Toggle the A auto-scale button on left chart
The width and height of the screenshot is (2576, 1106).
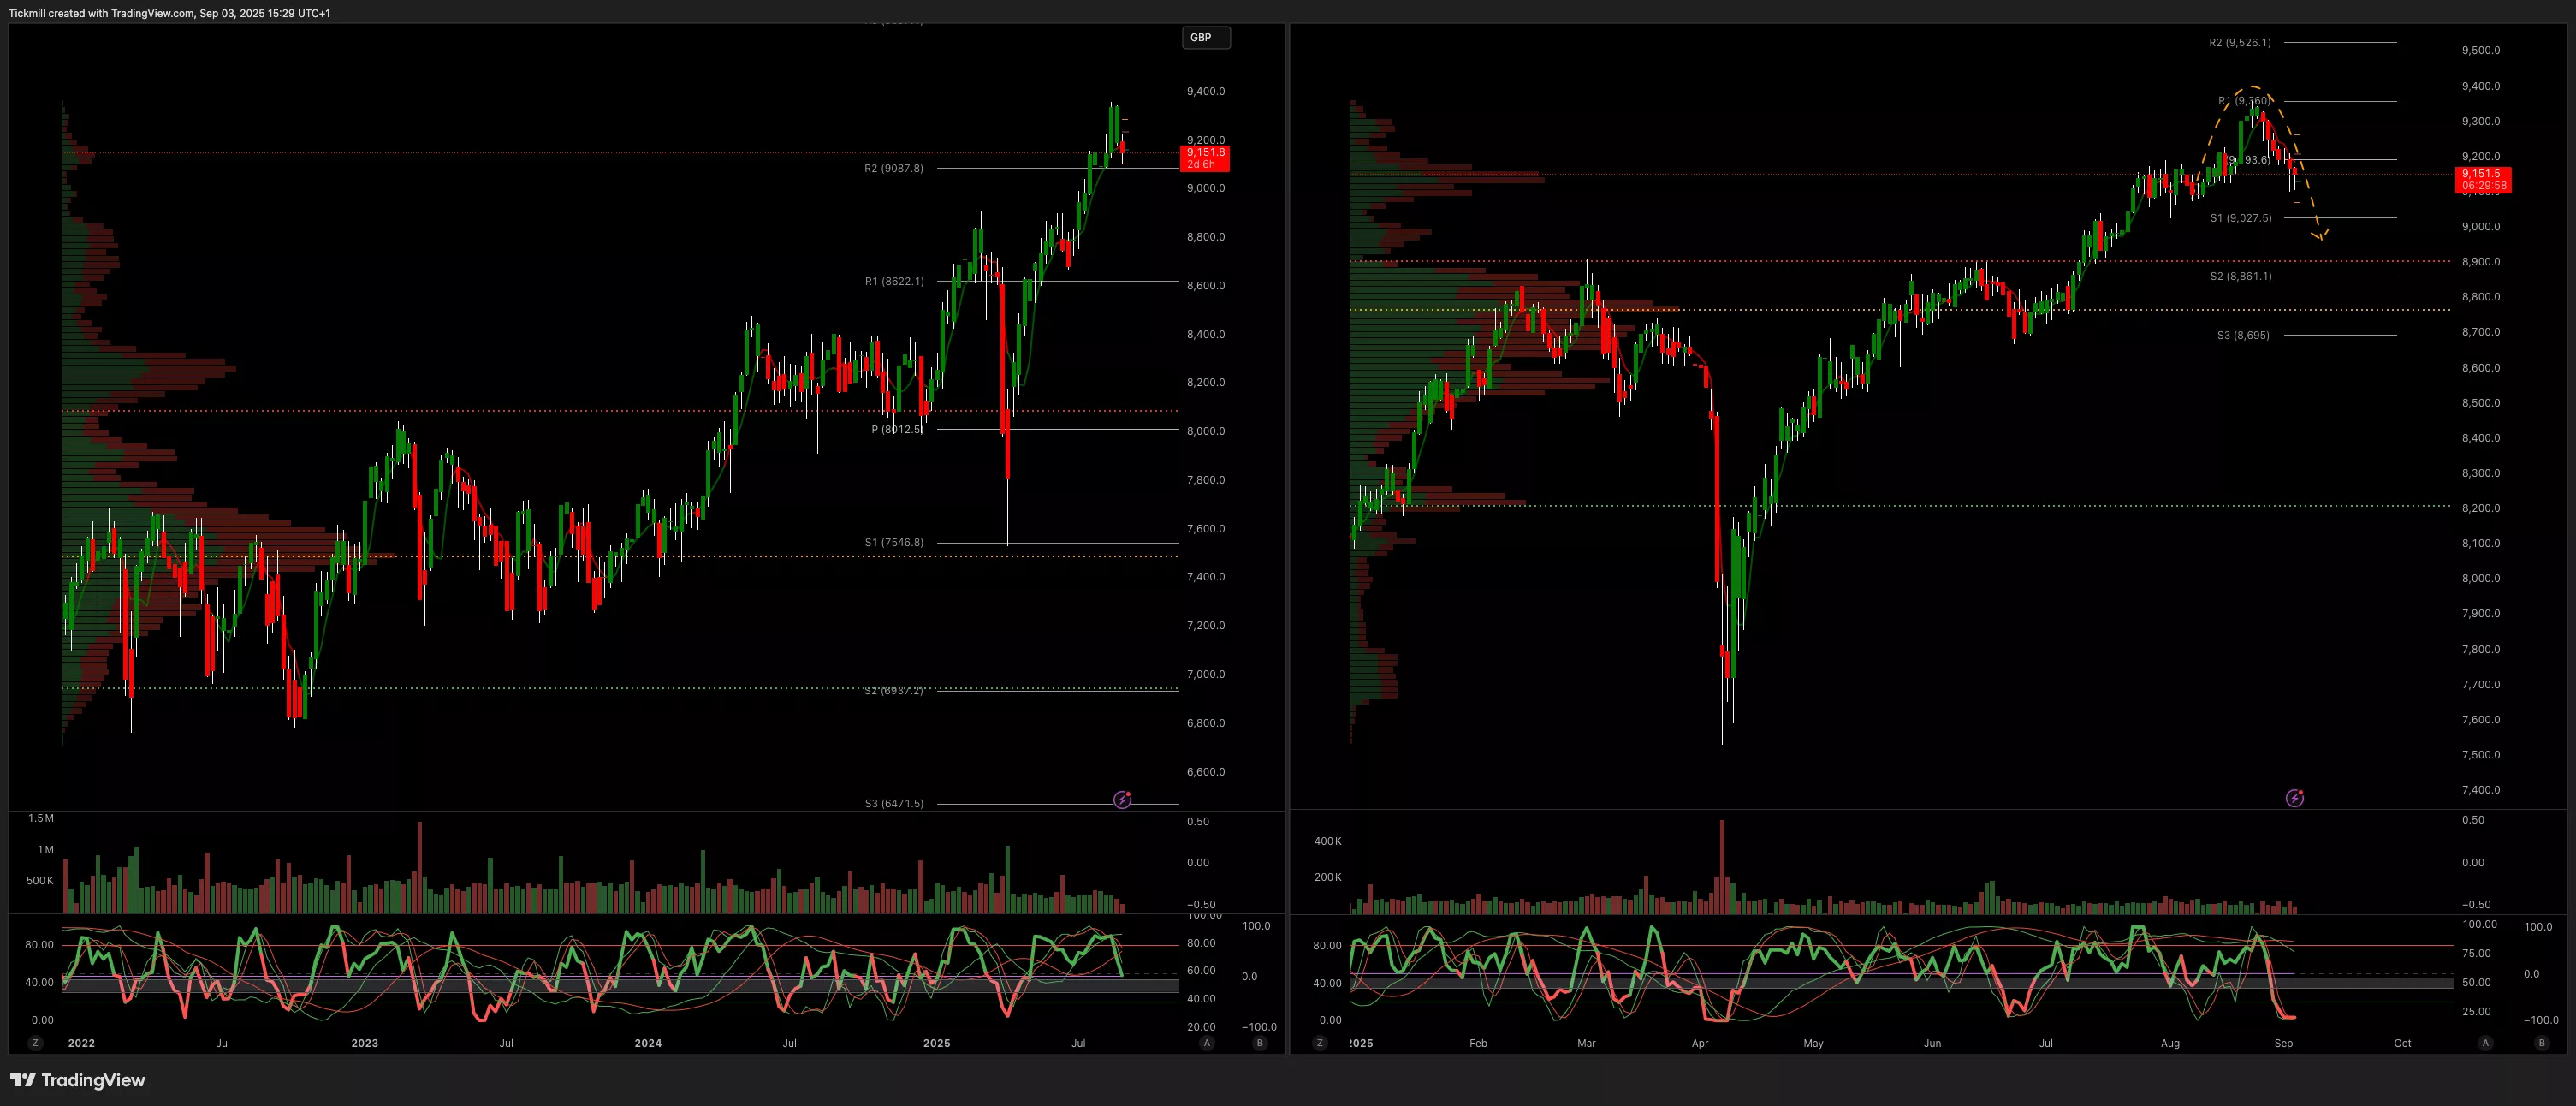(x=1207, y=1043)
